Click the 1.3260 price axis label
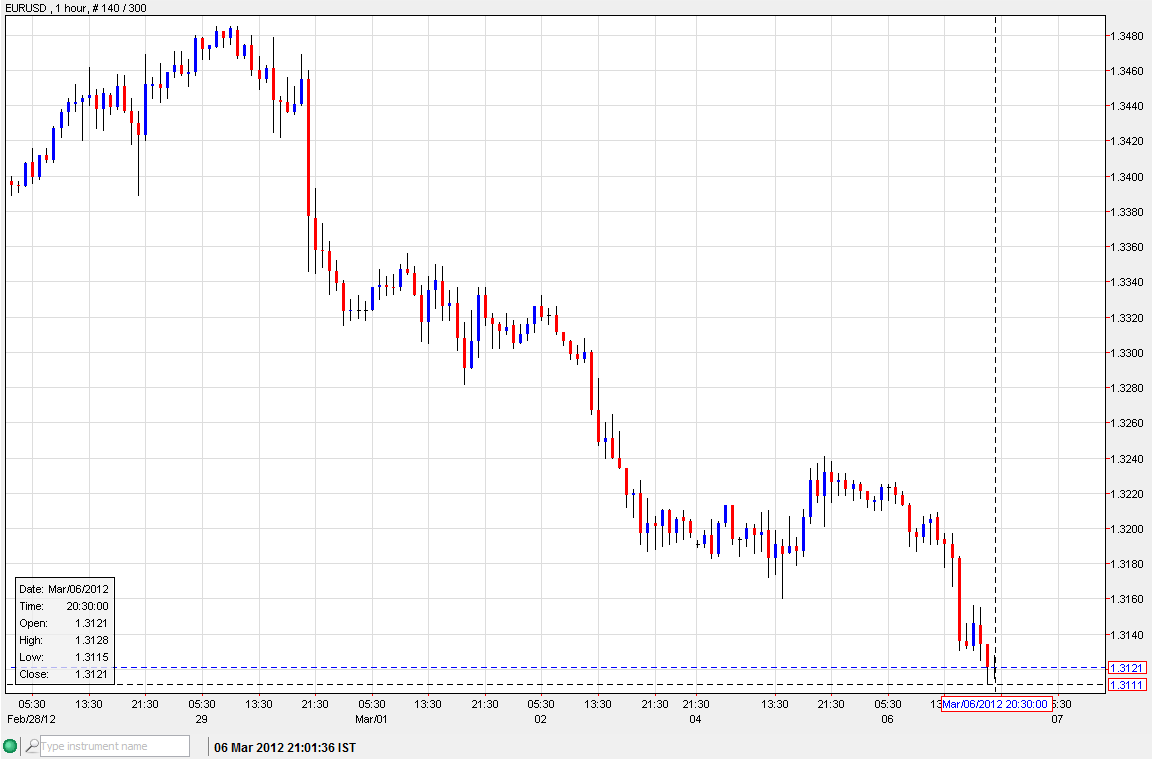The image size is (1152, 759). pos(1127,423)
